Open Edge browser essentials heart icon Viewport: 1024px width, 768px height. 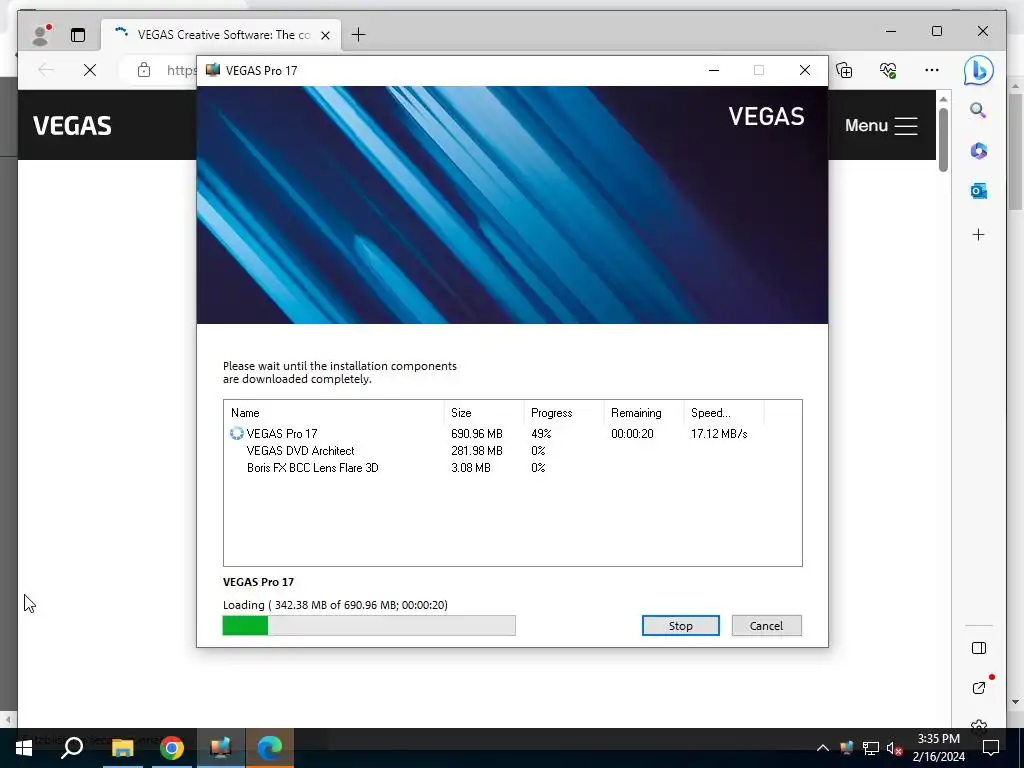pyautogui.click(x=888, y=70)
